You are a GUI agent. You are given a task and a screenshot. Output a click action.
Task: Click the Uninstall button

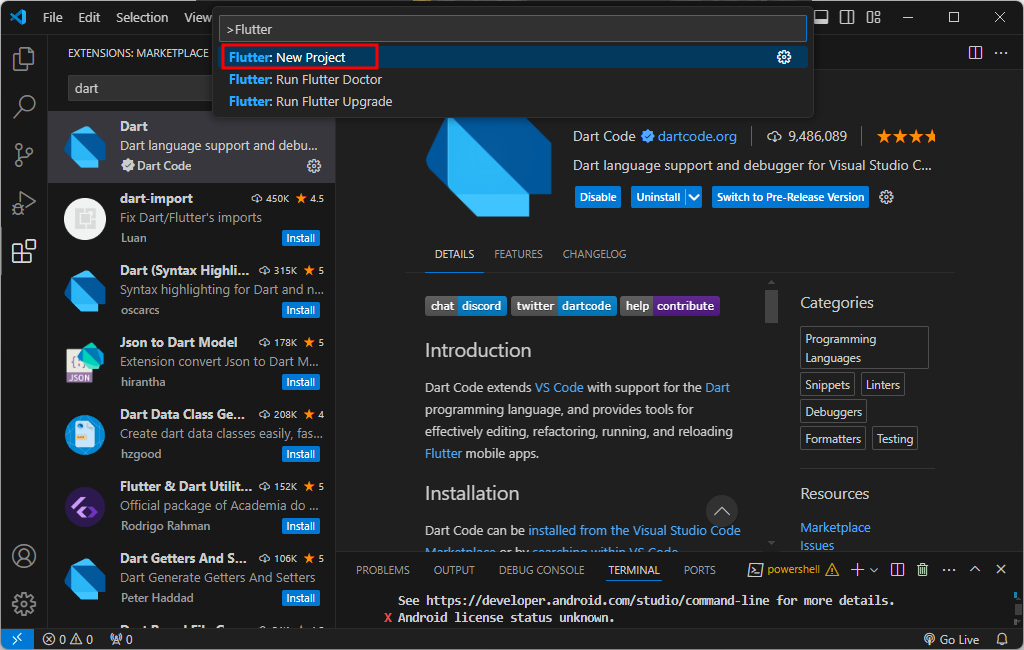(x=658, y=197)
